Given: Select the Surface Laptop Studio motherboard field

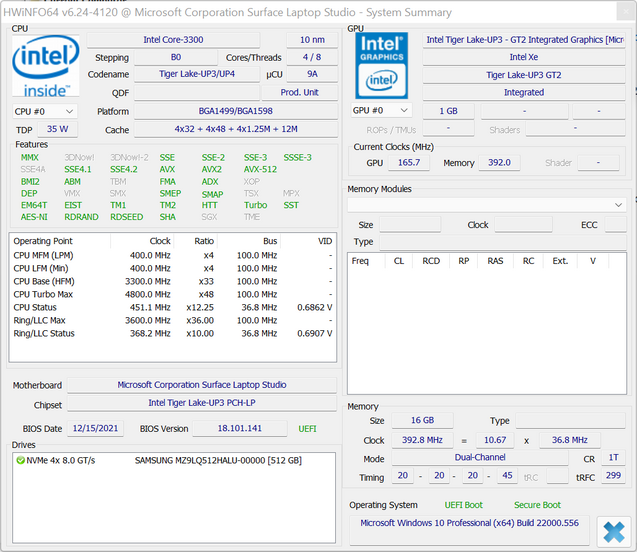Looking at the screenshot, I should (x=201, y=384).
